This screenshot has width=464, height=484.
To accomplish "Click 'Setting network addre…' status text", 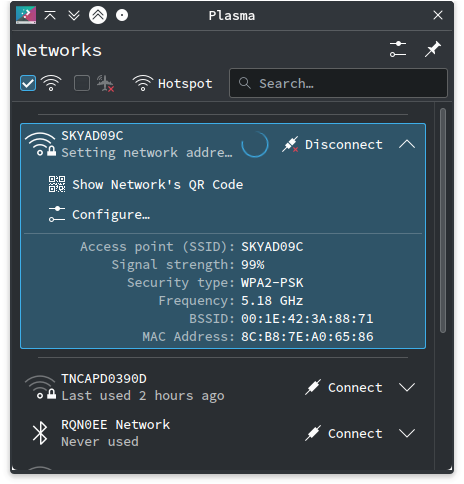I will click(147, 153).
